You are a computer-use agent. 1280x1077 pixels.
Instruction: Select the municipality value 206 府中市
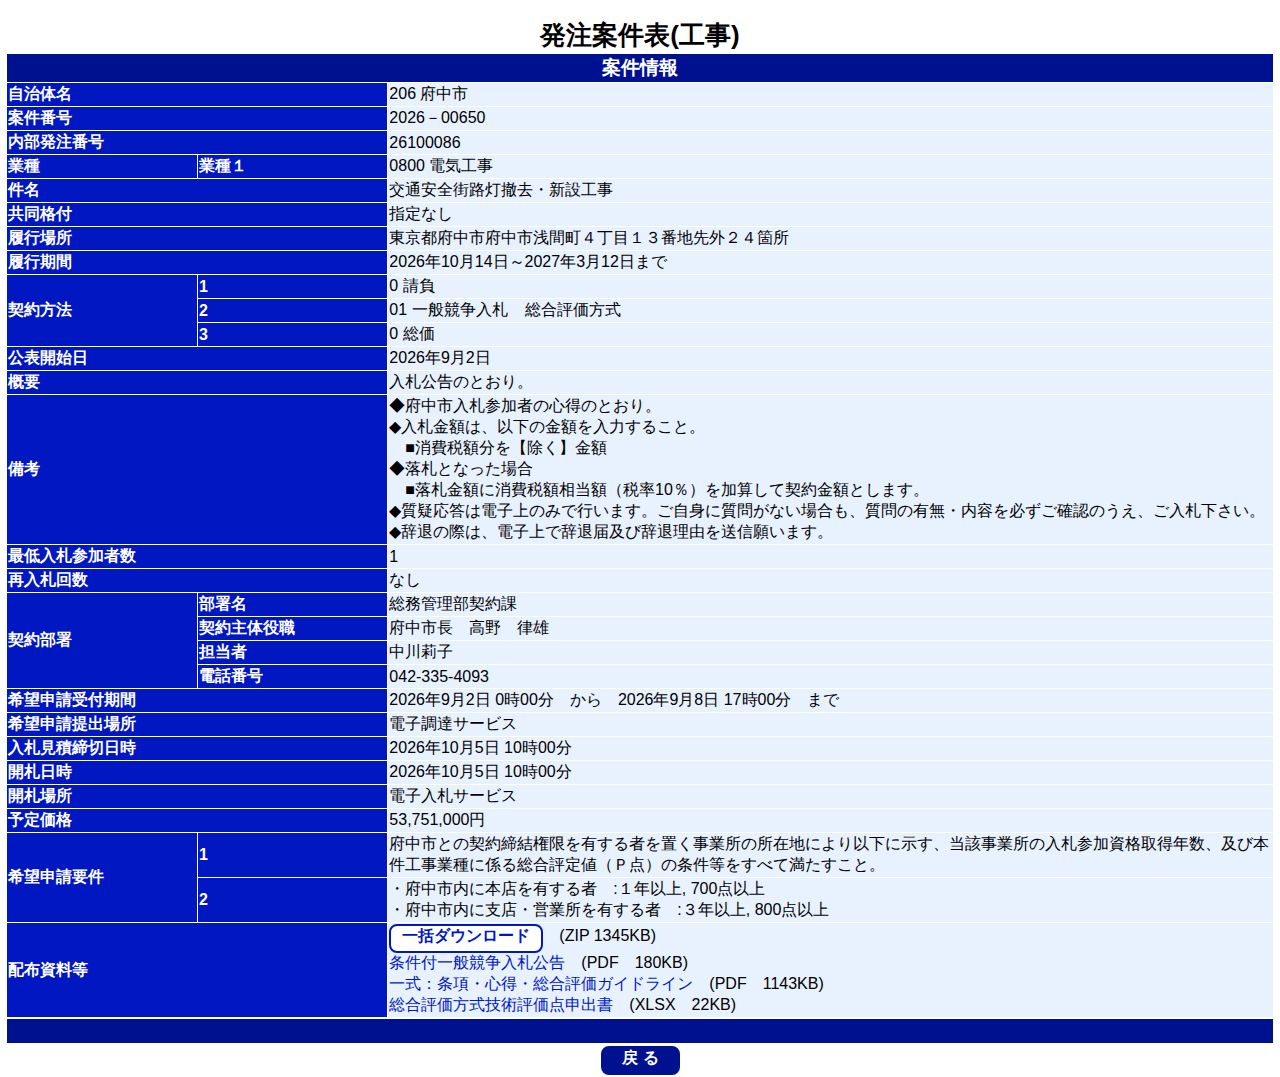pos(428,94)
